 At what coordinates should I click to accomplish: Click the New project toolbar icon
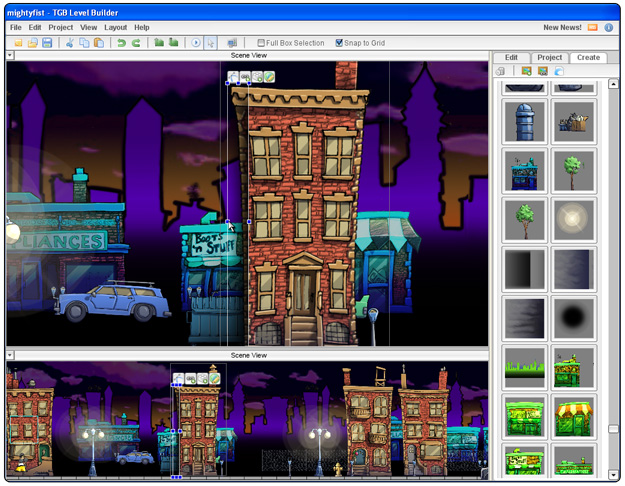(x=18, y=43)
